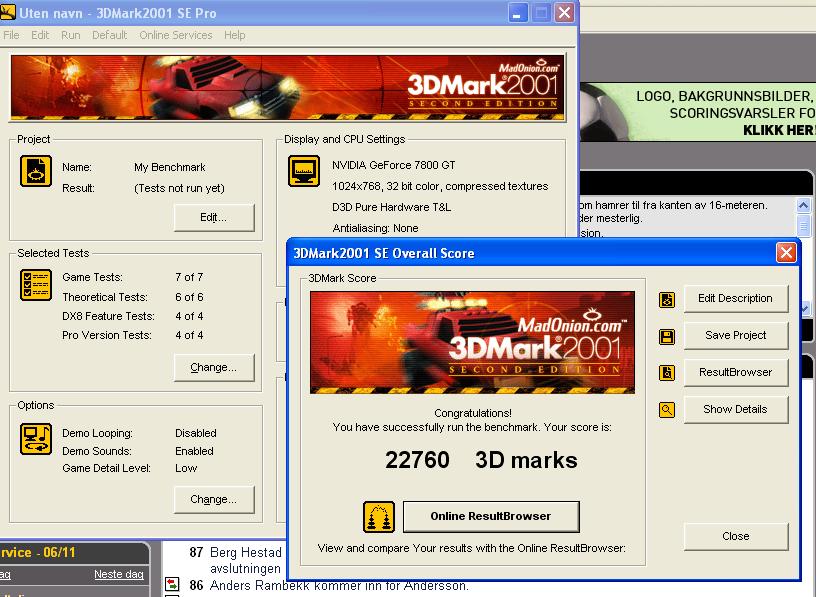Click Change... under Options
The height and width of the screenshot is (597, 816).
pyautogui.click(x=214, y=500)
